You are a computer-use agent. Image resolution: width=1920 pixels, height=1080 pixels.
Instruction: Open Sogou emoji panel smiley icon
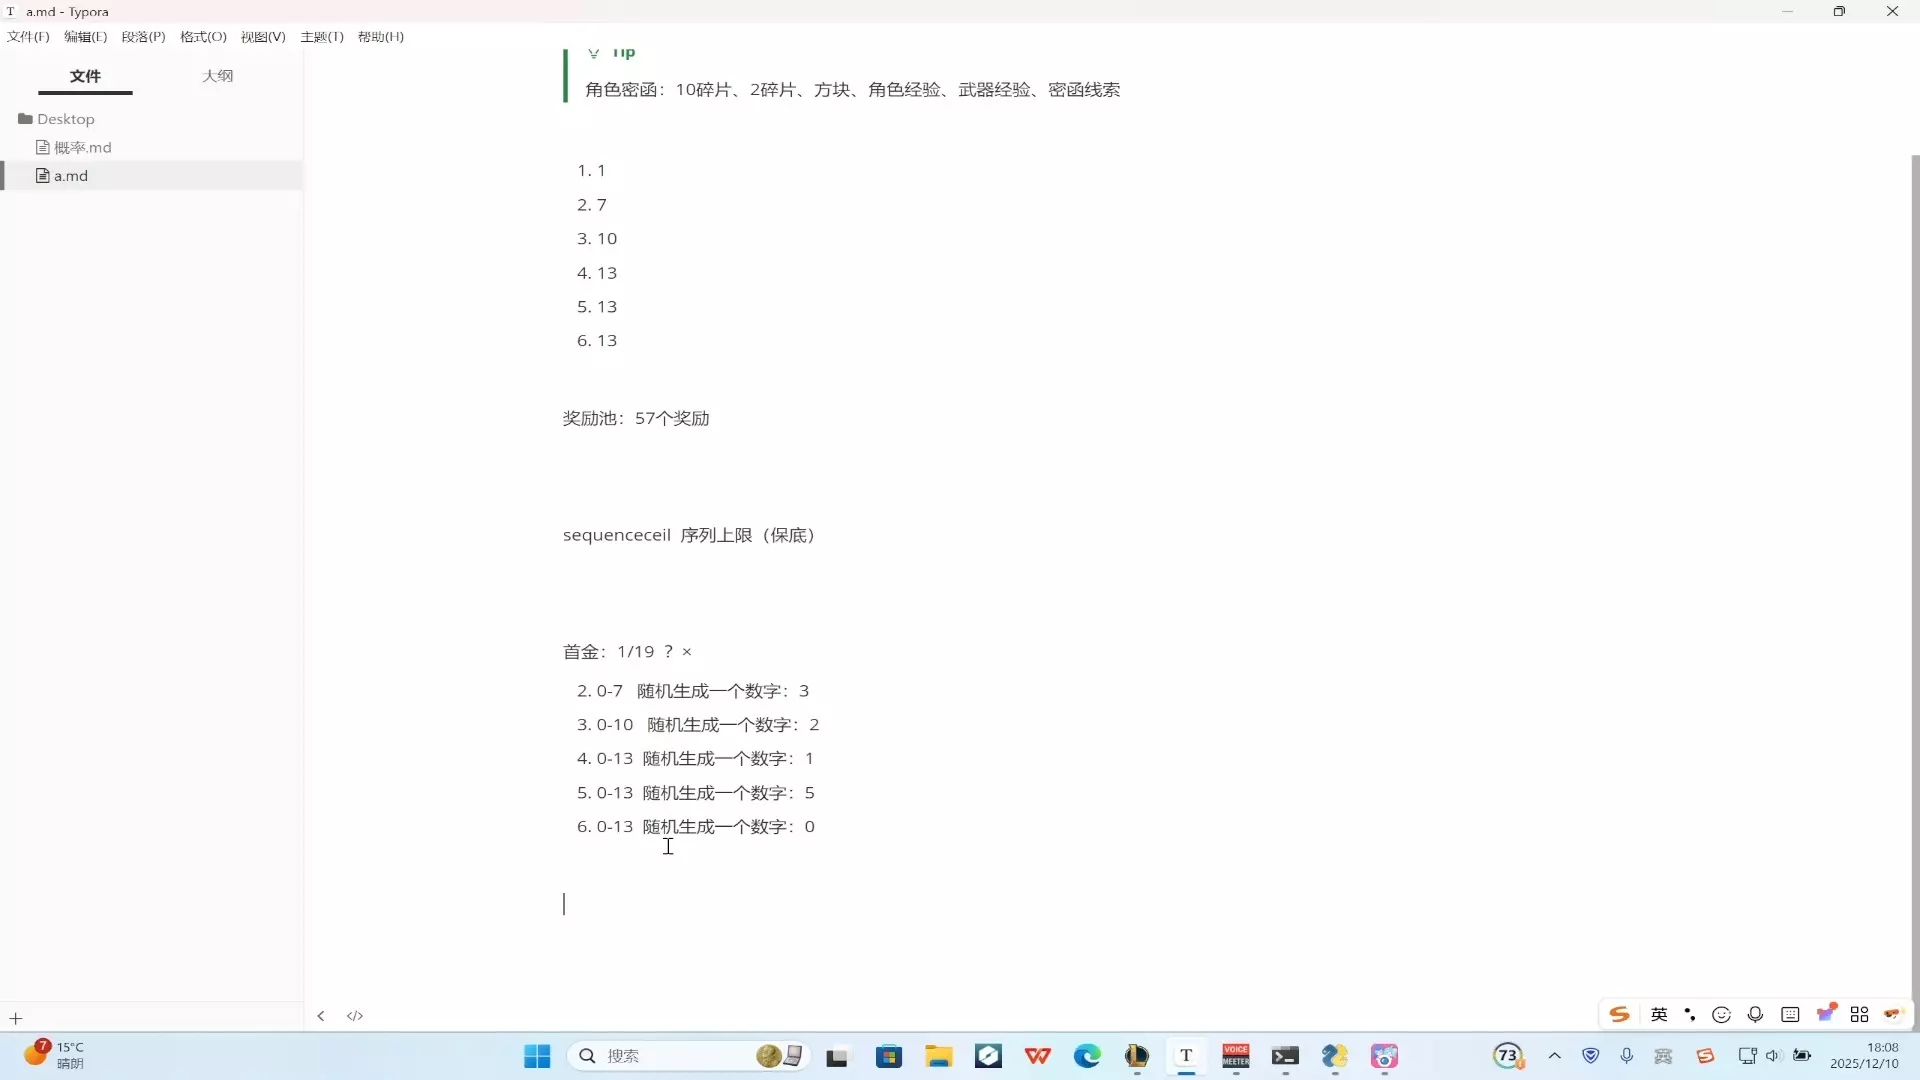[x=1721, y=1015]
